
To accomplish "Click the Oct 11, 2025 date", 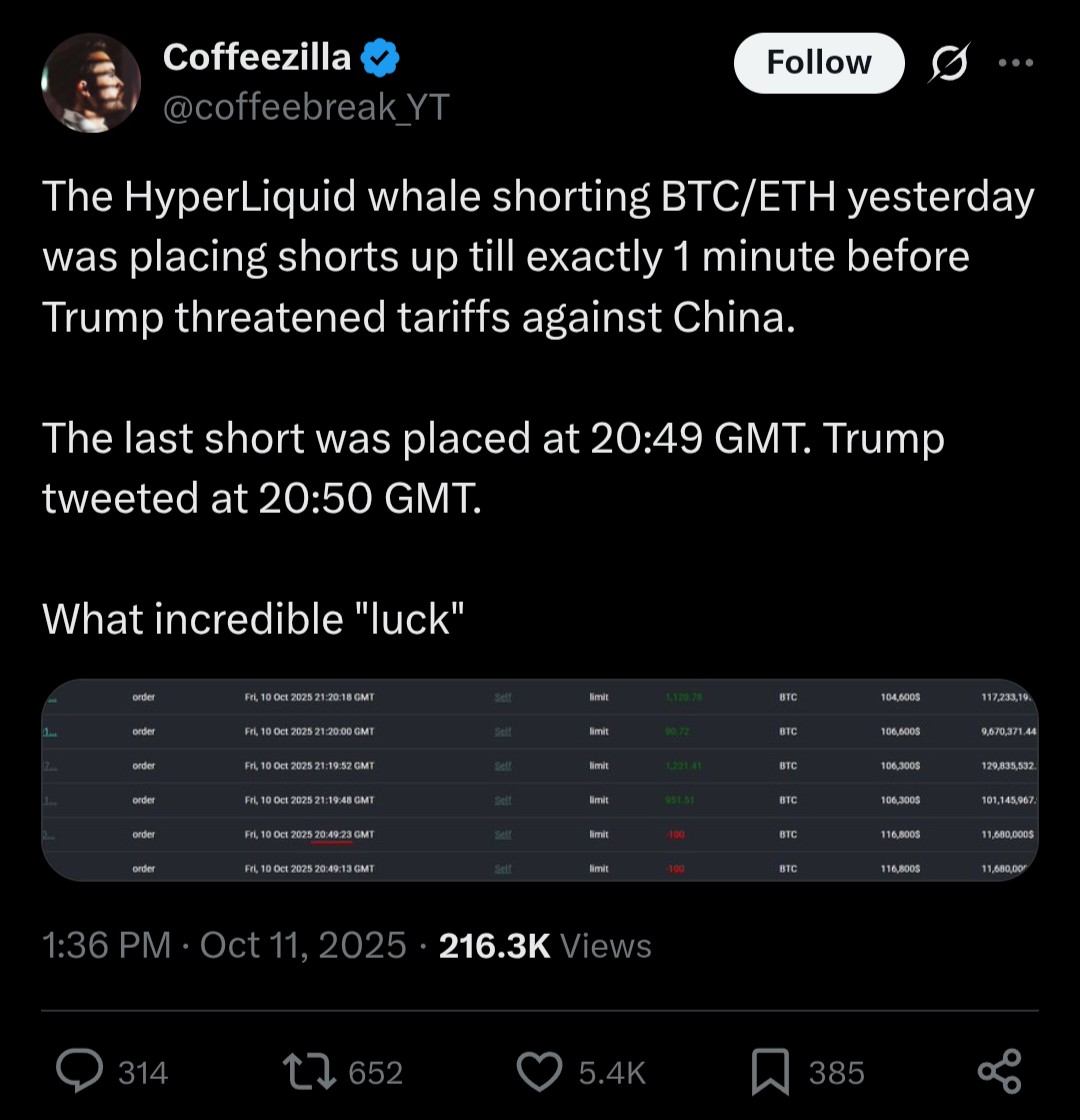I will (303, 945).
